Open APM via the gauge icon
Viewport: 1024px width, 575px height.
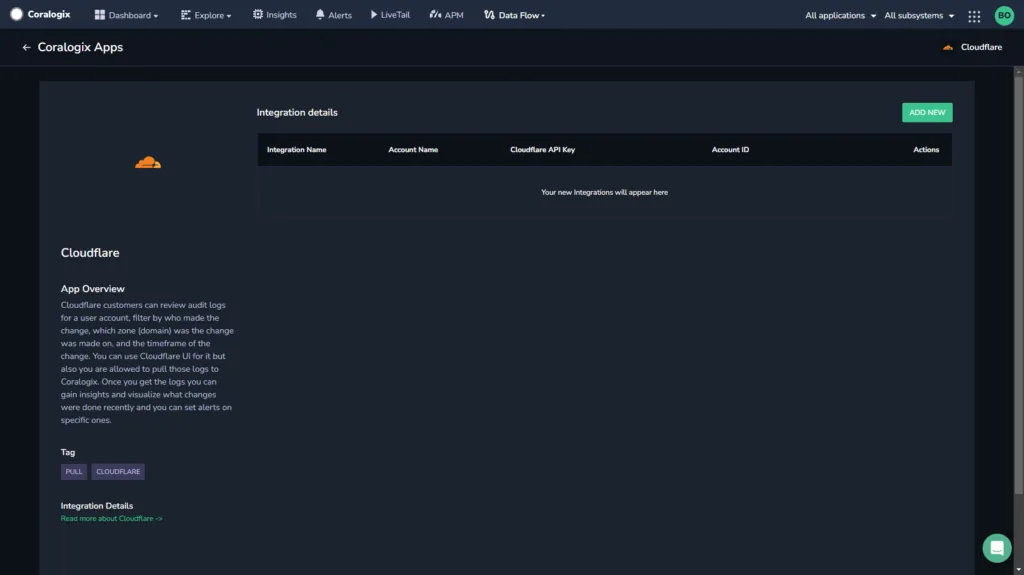[x=435, y=14]
